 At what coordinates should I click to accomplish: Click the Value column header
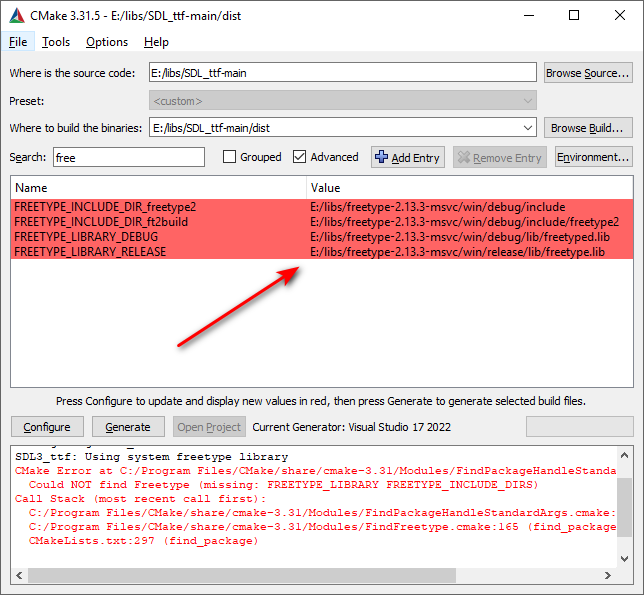(x=470, y=188)
